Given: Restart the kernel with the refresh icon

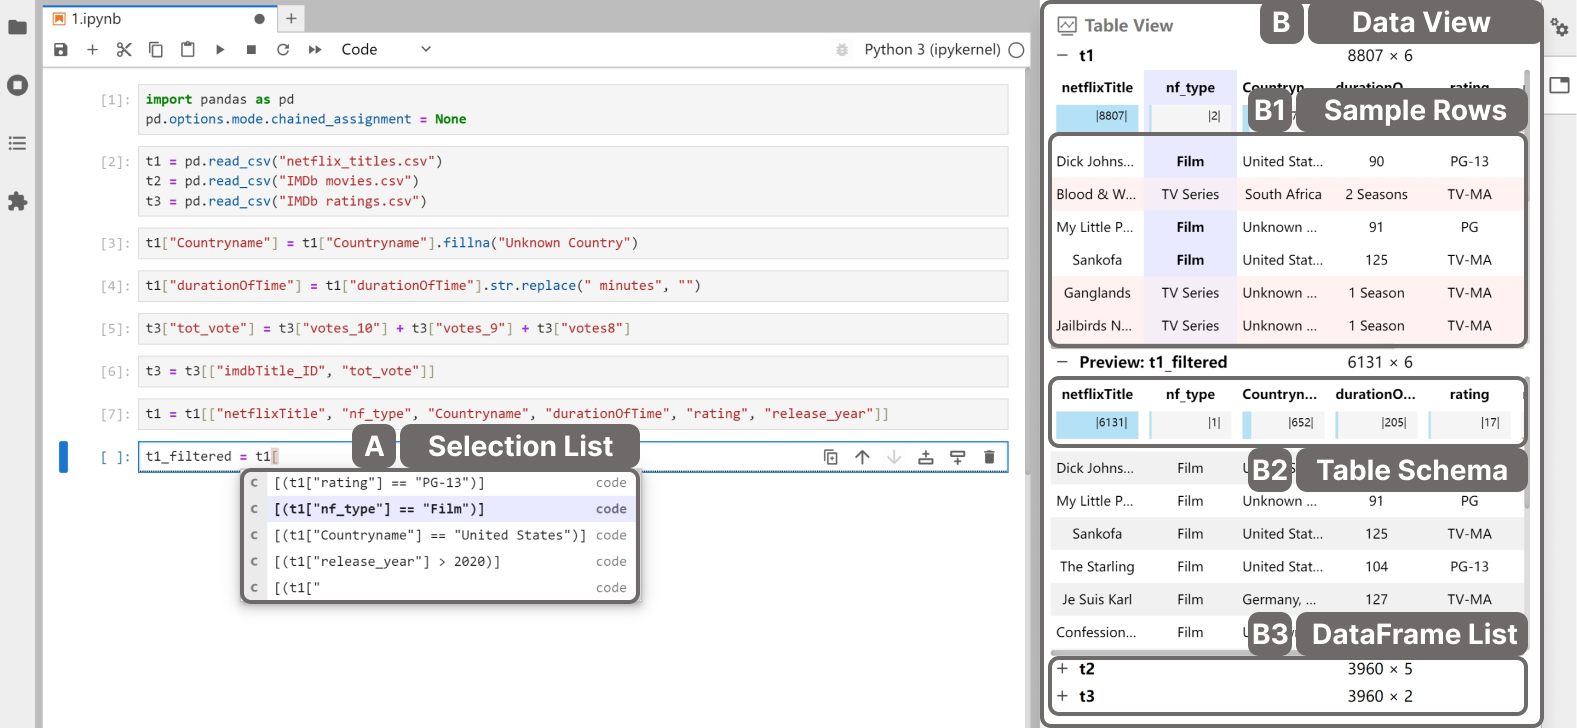Looking at the screenshot, I should tap(283, 49).
